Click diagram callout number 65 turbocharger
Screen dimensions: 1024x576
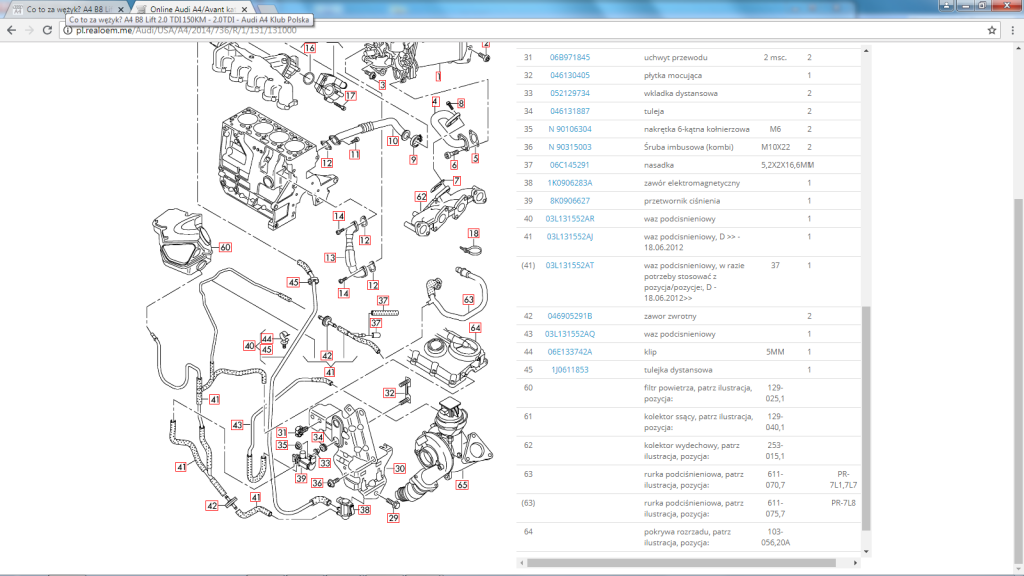click(x=462, y=485)
